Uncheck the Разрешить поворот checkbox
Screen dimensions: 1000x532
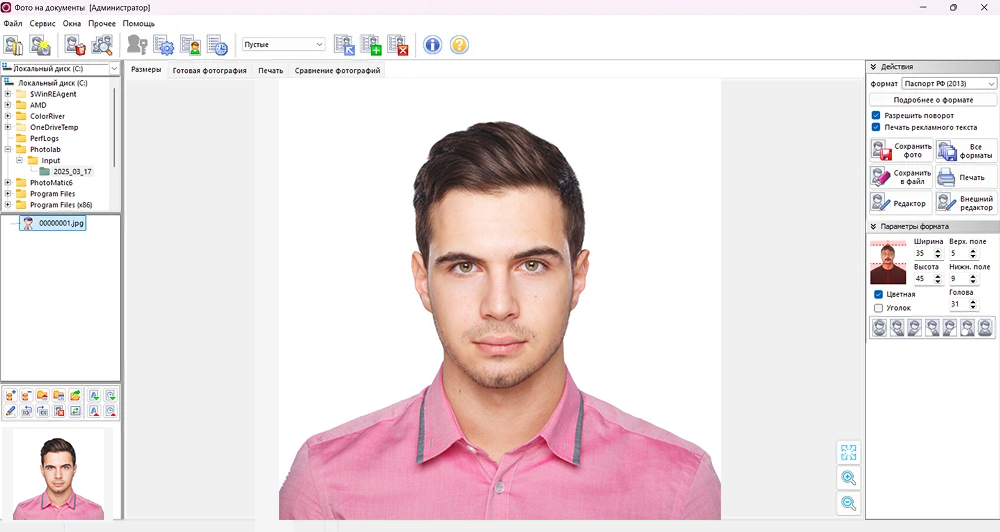click(876, 116)
